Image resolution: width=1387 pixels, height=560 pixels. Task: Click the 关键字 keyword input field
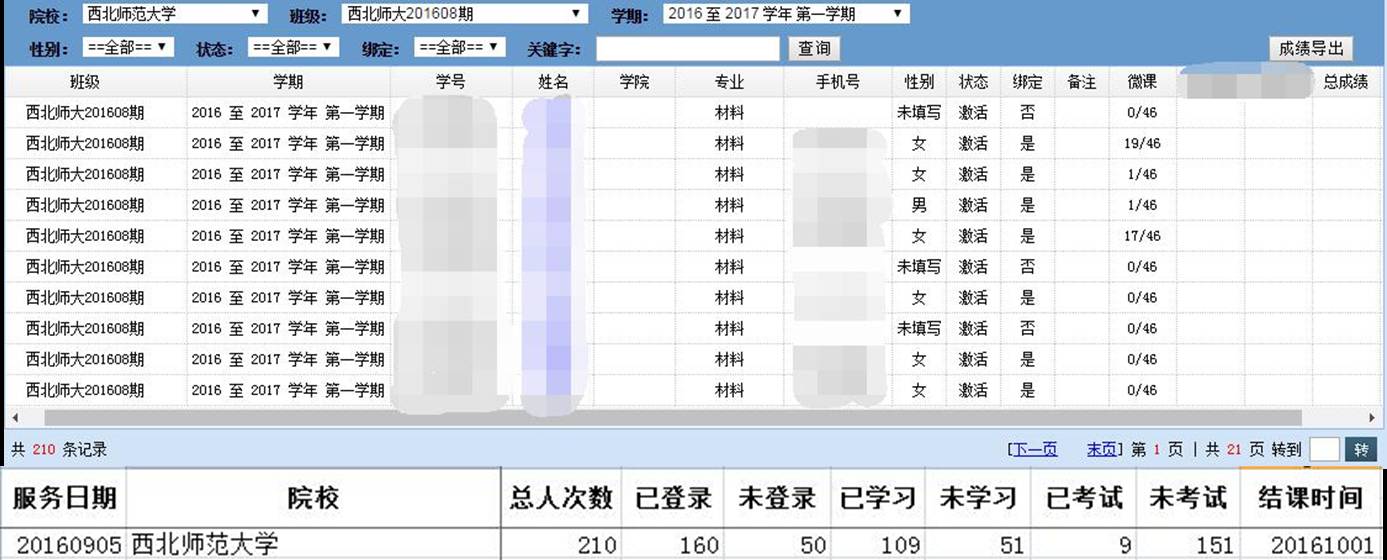(687, 48)
